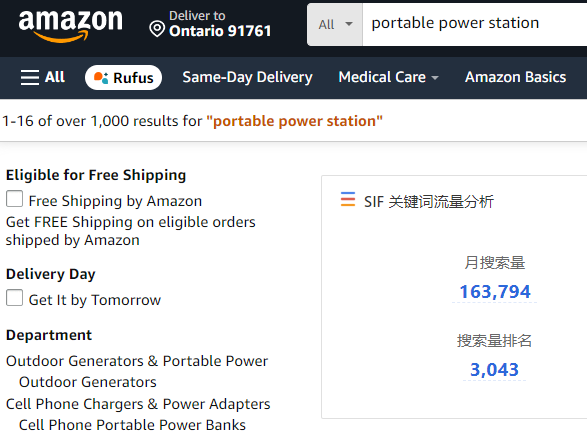Click search rank value 3,043
This screenshot has height=434, width=587.
tap(494, 370)
